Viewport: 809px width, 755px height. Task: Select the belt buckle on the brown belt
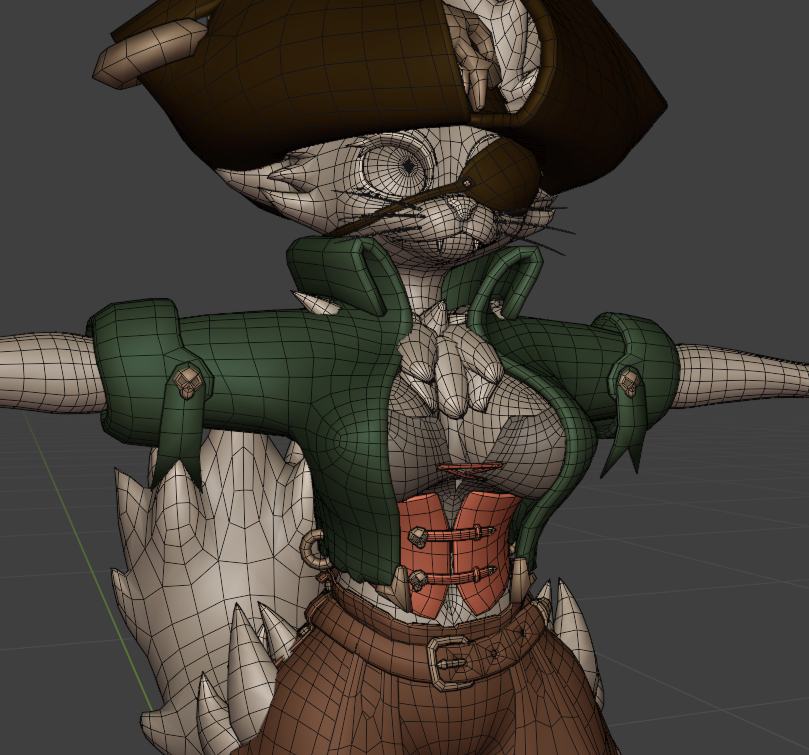(x=450, y=662)
